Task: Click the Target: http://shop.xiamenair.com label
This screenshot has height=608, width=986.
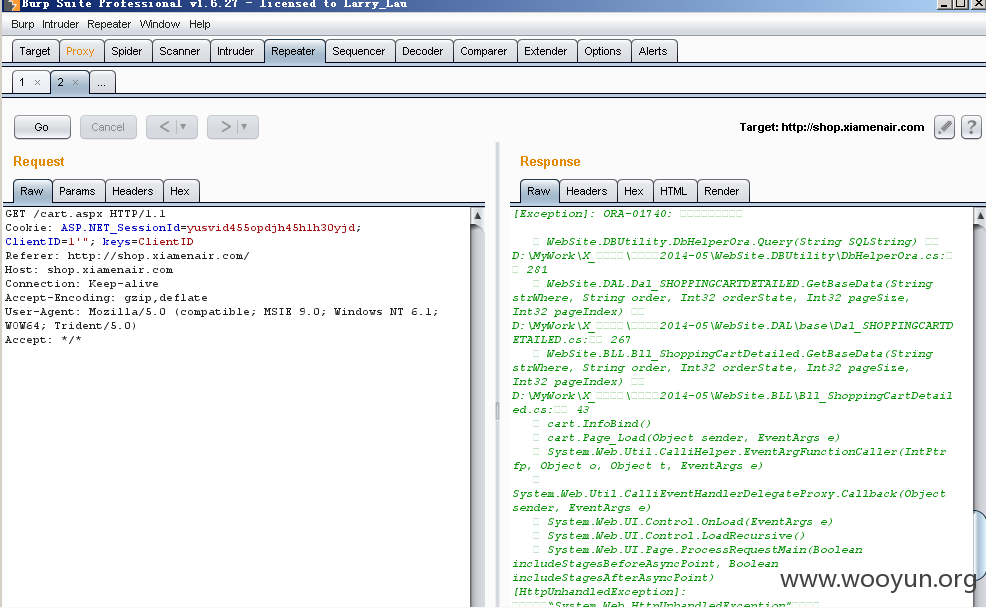Action: [x=831, y=127]
